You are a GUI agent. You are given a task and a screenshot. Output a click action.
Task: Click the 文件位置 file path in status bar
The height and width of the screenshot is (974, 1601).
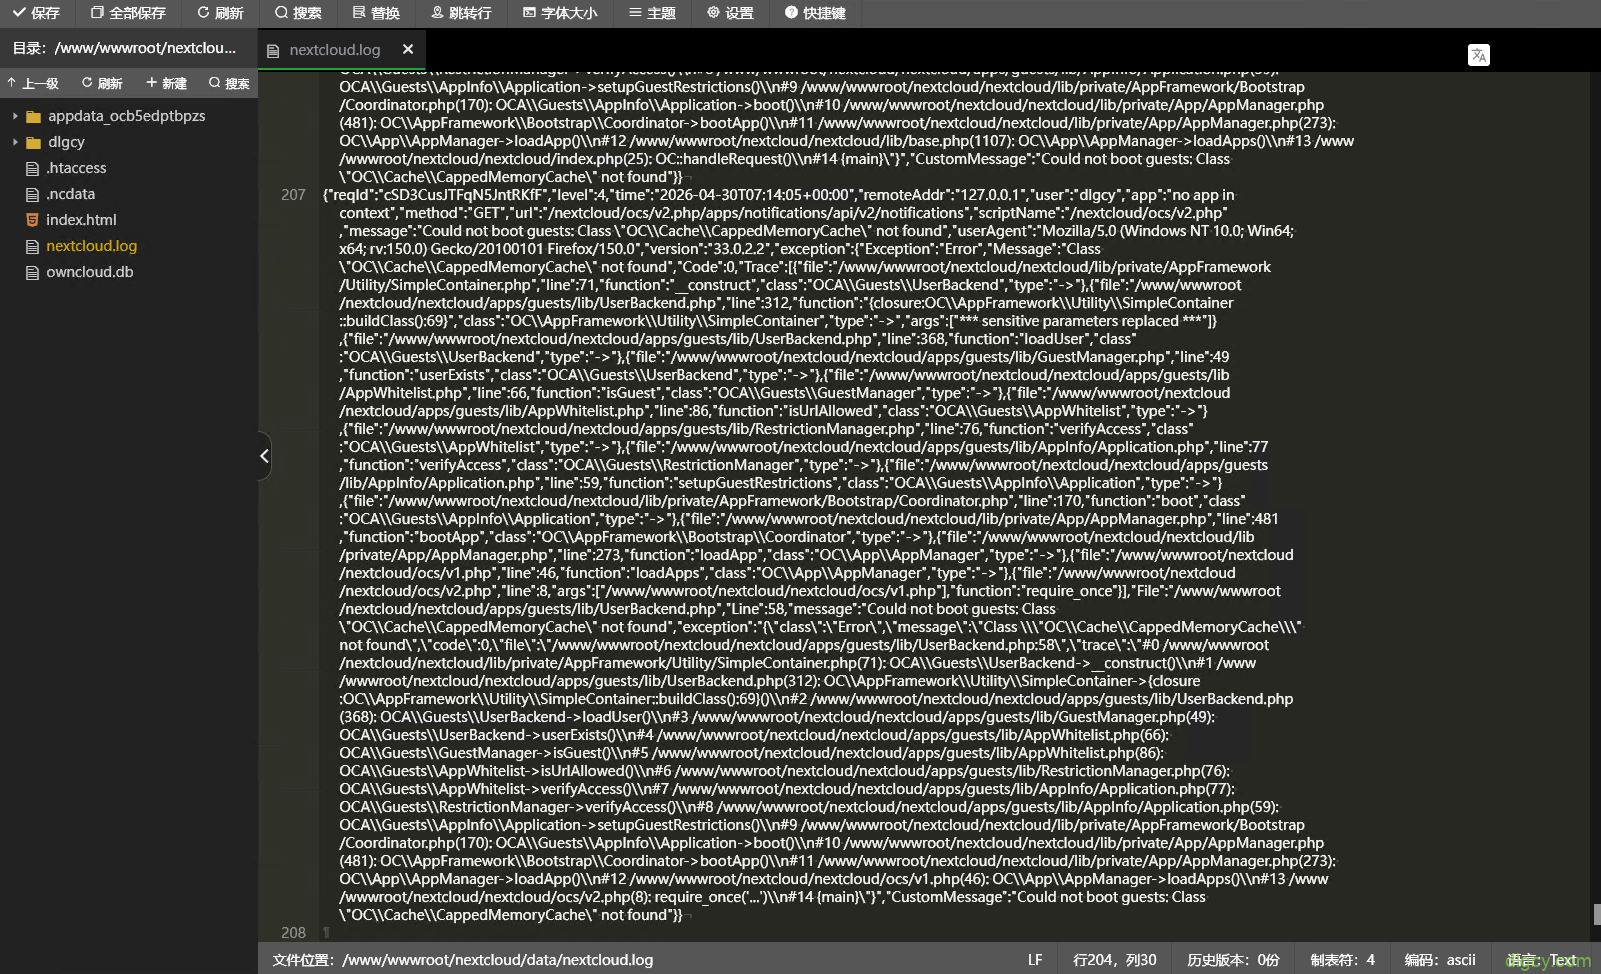pyautogui.click(x=463, y=960)
